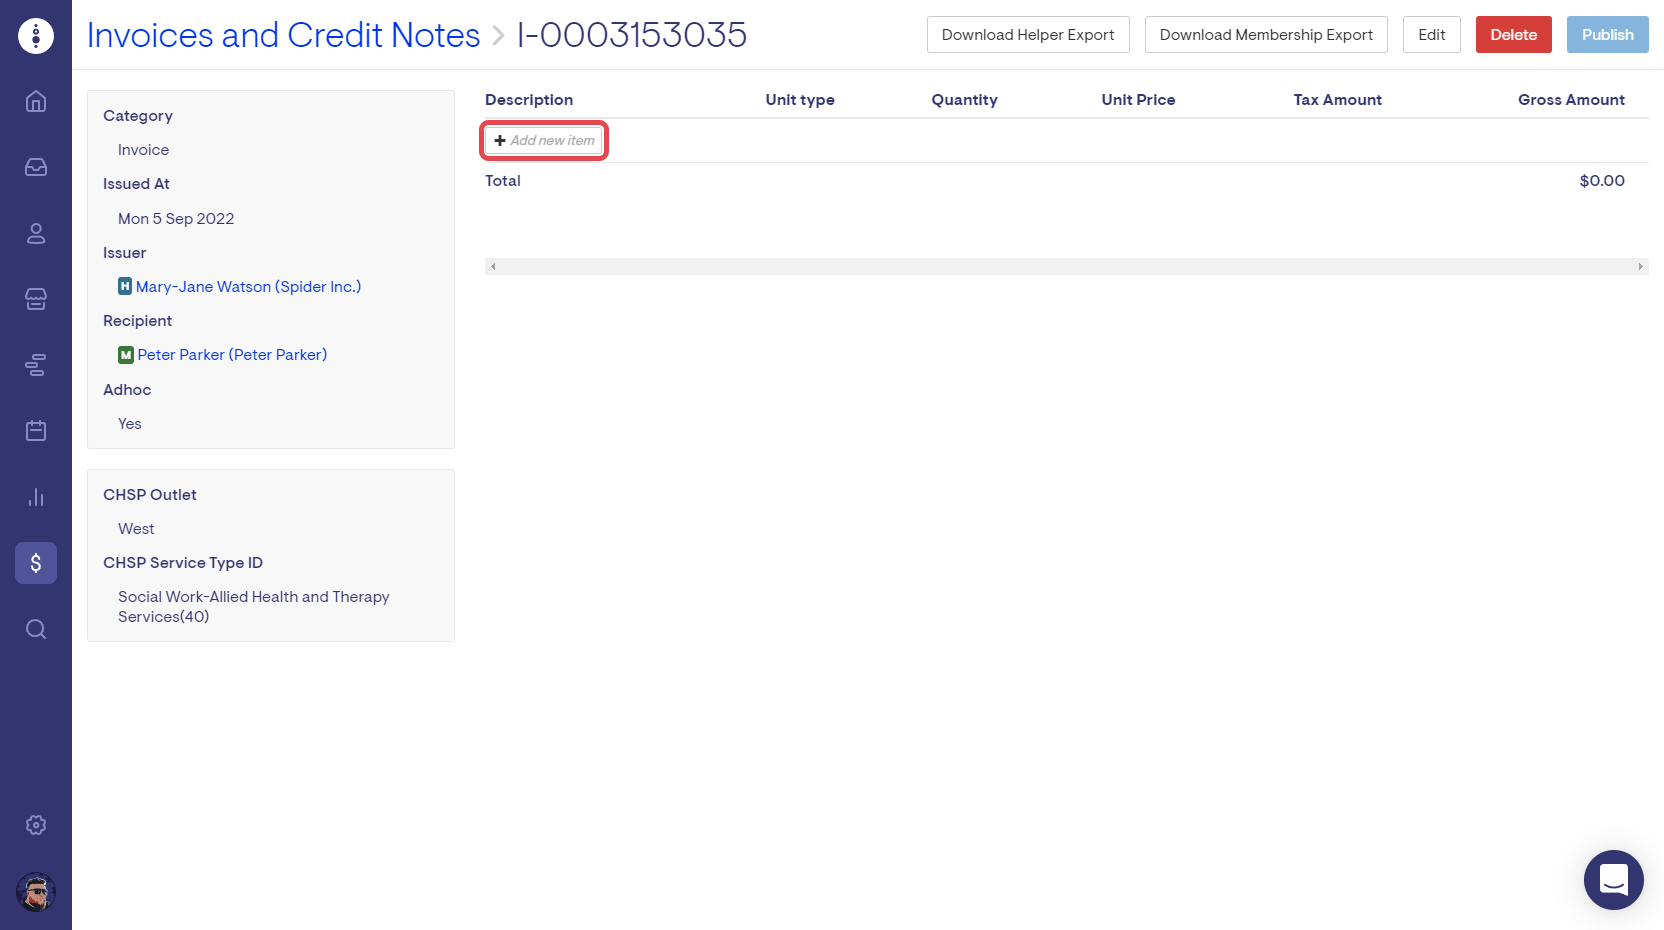
Task: Click the user avatar in sidebar
Action: pyautogui.click(x=36, y=892)
